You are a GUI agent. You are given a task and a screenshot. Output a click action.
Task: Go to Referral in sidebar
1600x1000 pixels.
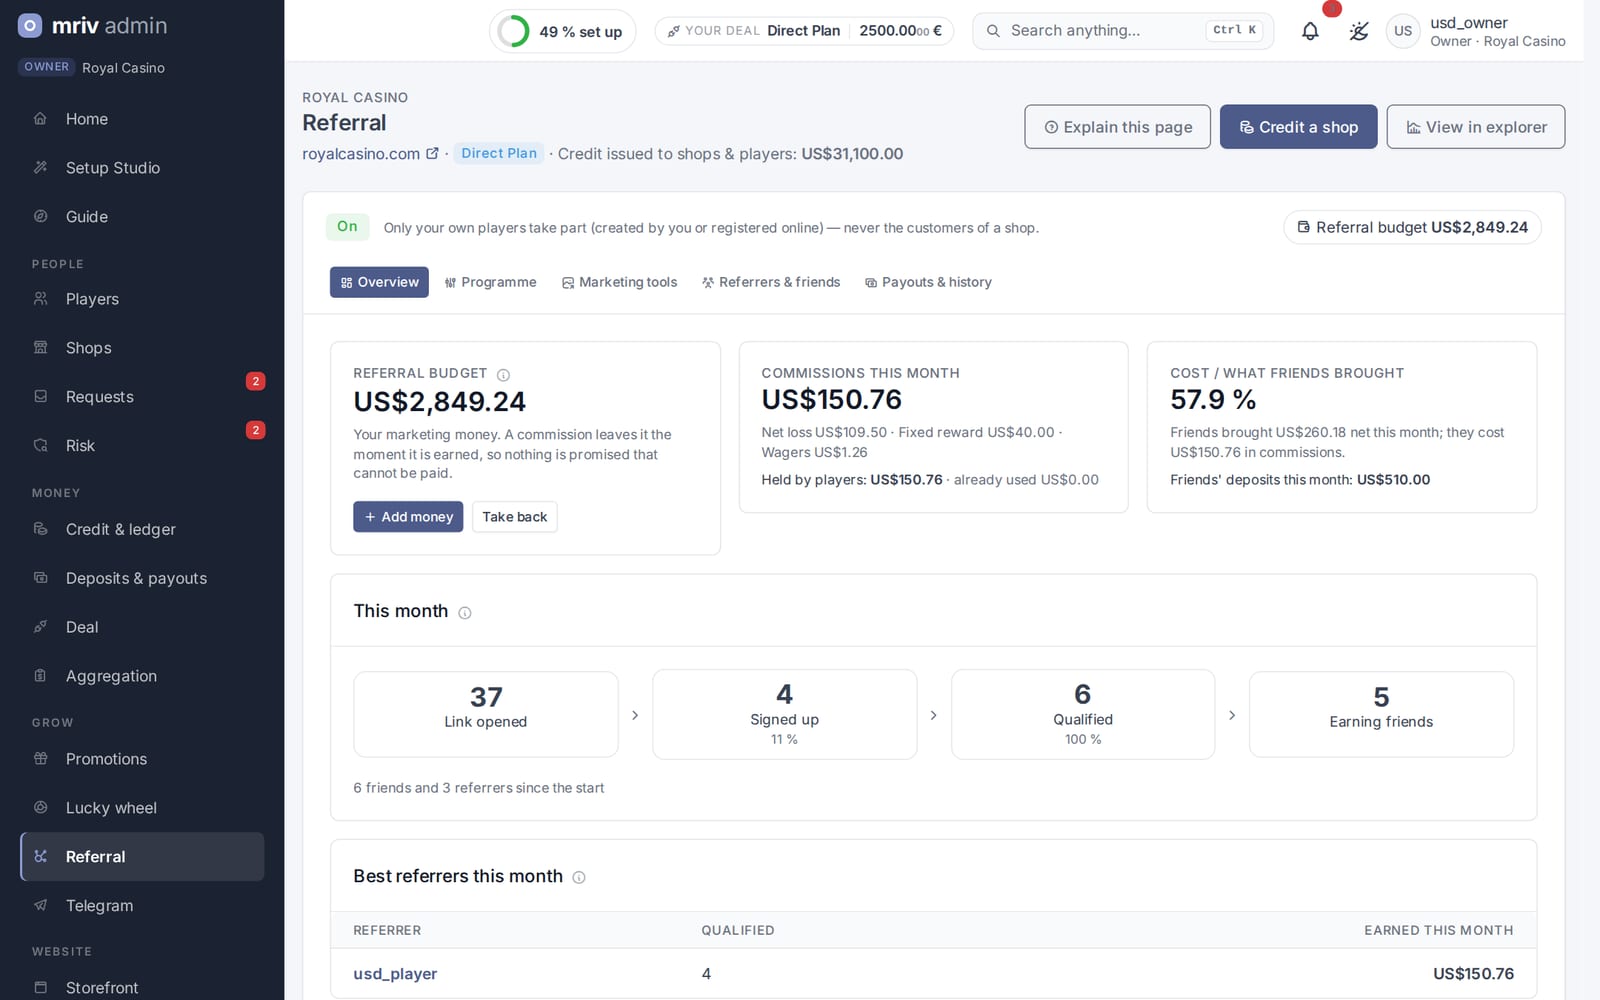pos(142,857)
